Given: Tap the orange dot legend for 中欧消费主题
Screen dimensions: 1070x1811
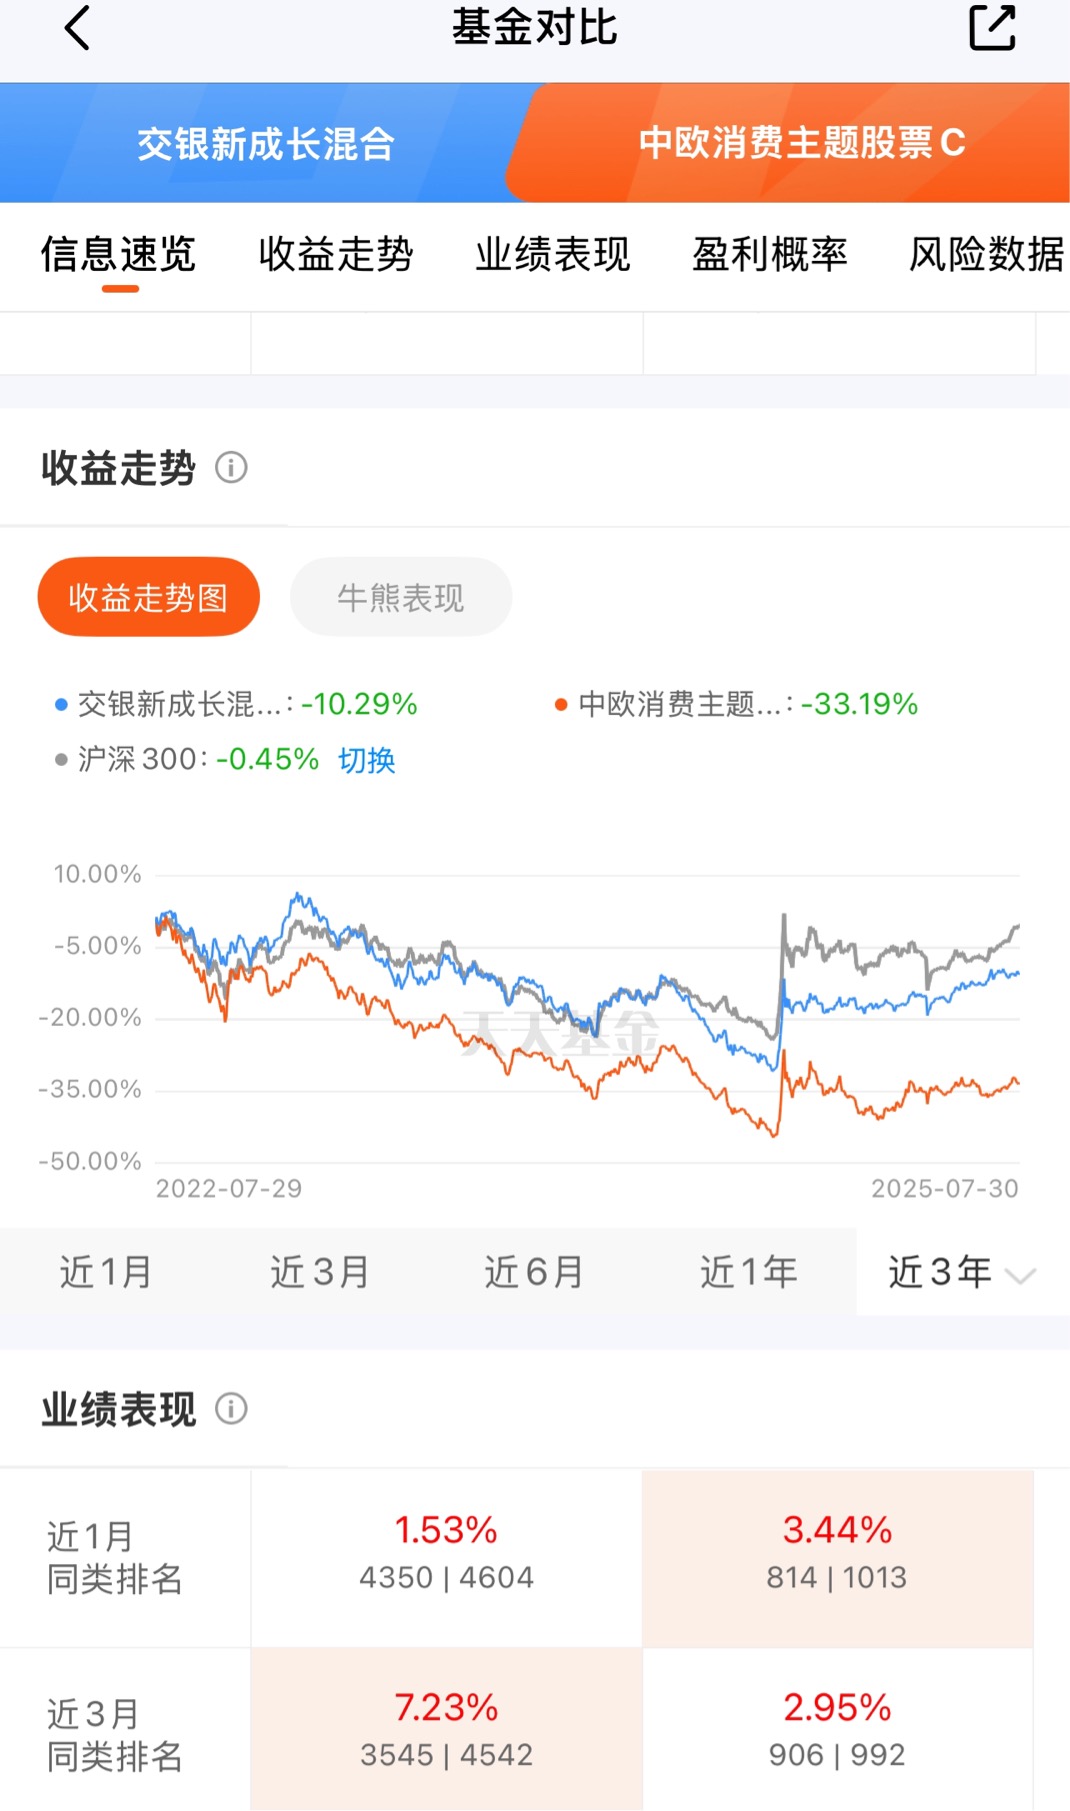Looking at the screenshot, I should click(x=561, y=705).
